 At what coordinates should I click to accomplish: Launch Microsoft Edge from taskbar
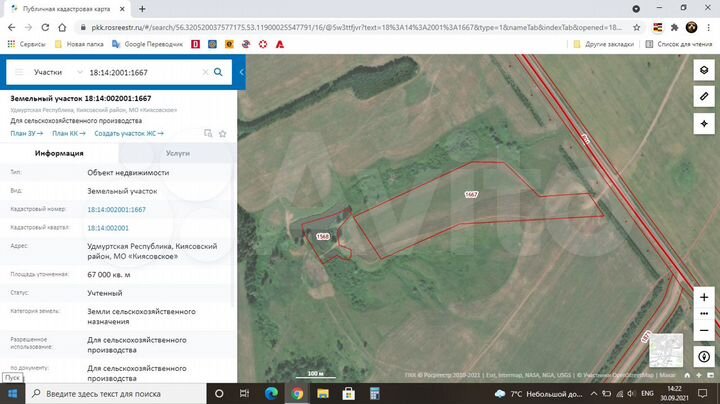coord(271,394)
